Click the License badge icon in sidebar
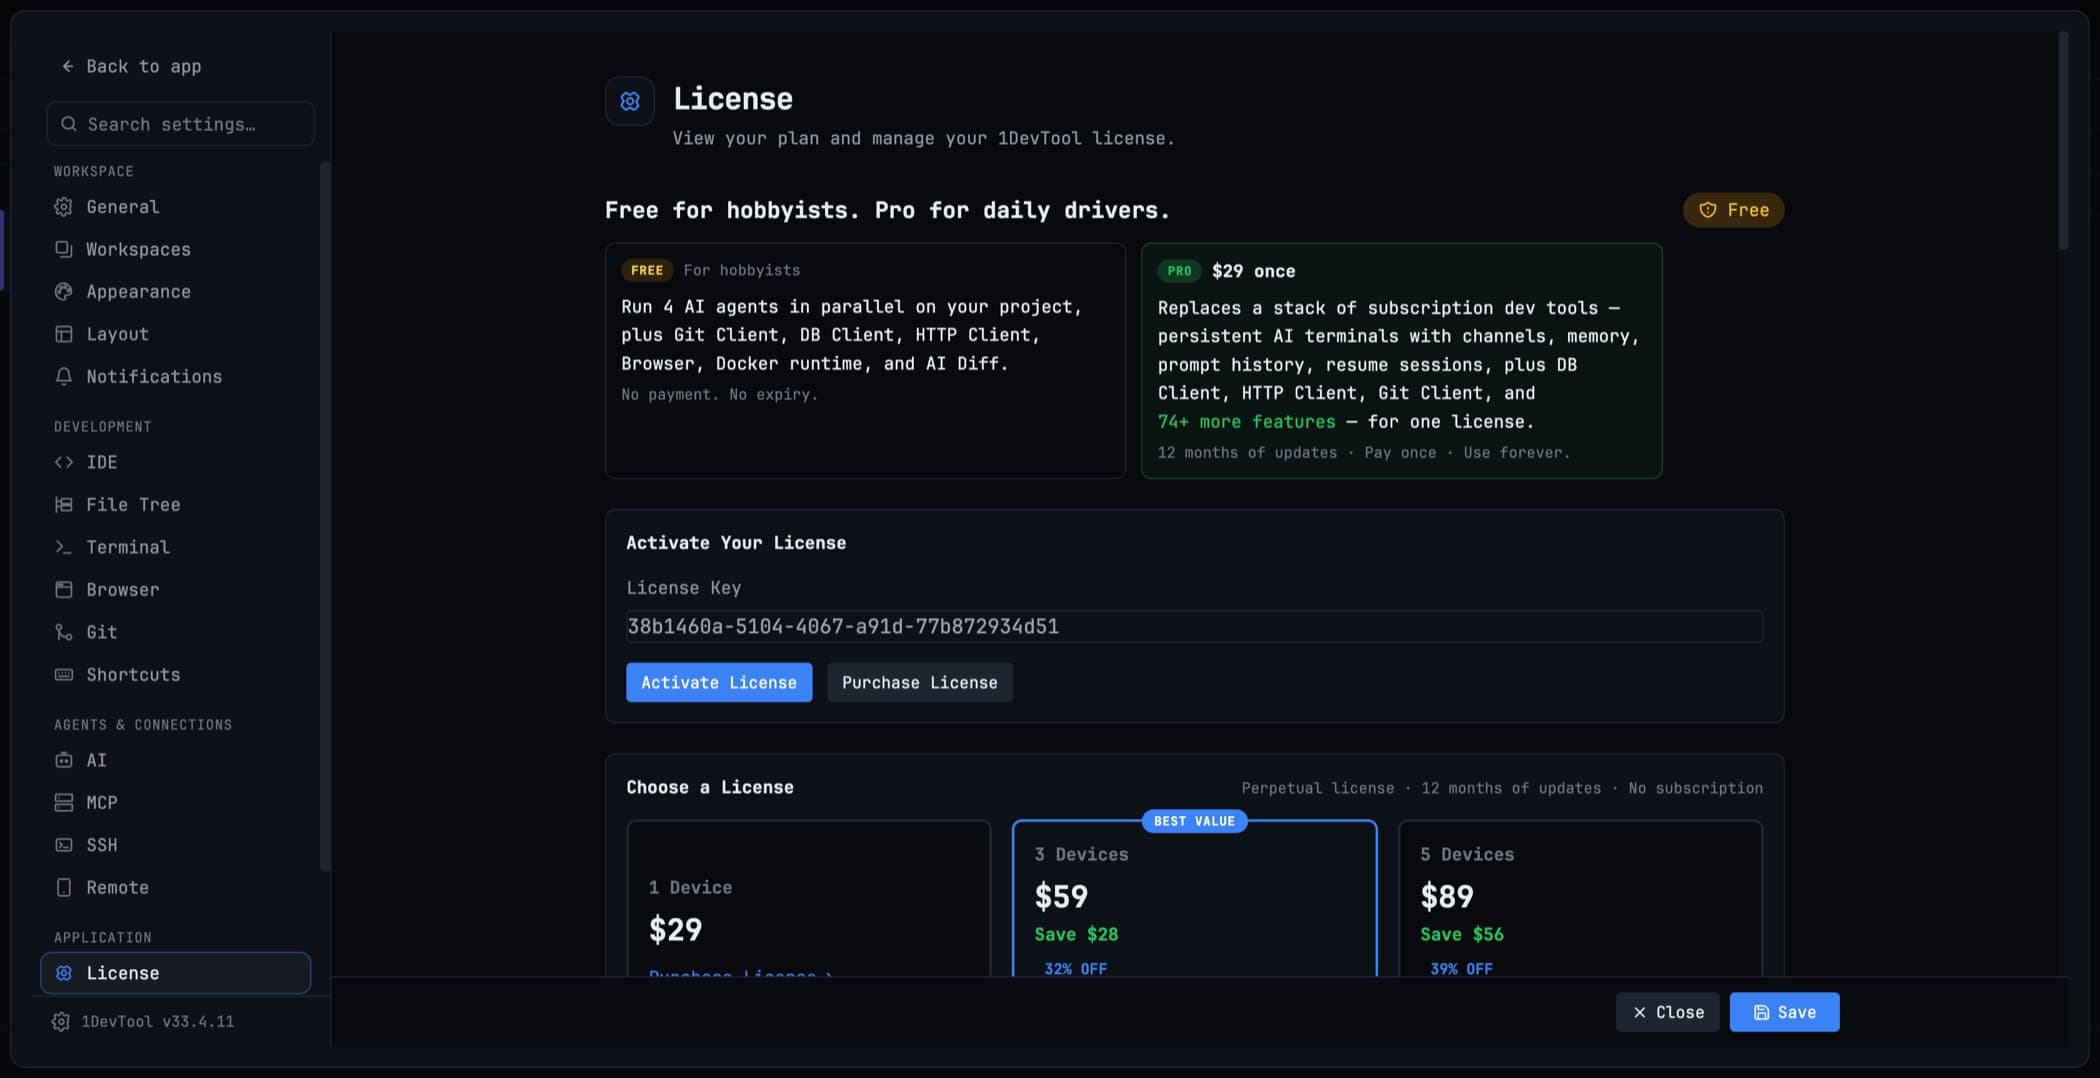 coord(64,973)
